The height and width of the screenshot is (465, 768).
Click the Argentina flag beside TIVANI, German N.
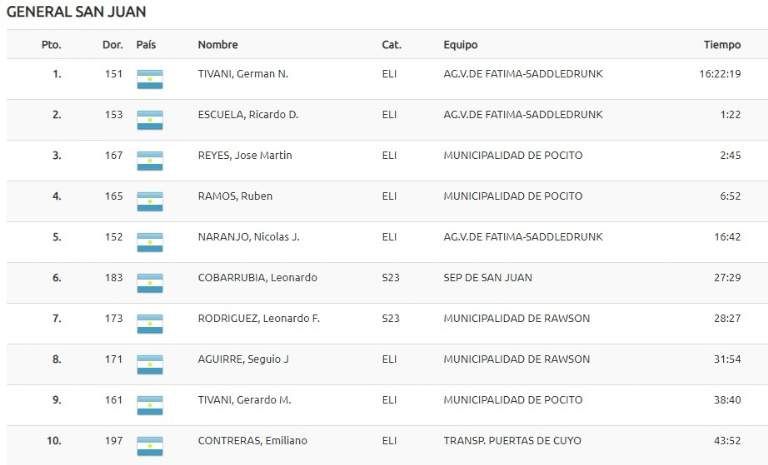tap(149, 79)
